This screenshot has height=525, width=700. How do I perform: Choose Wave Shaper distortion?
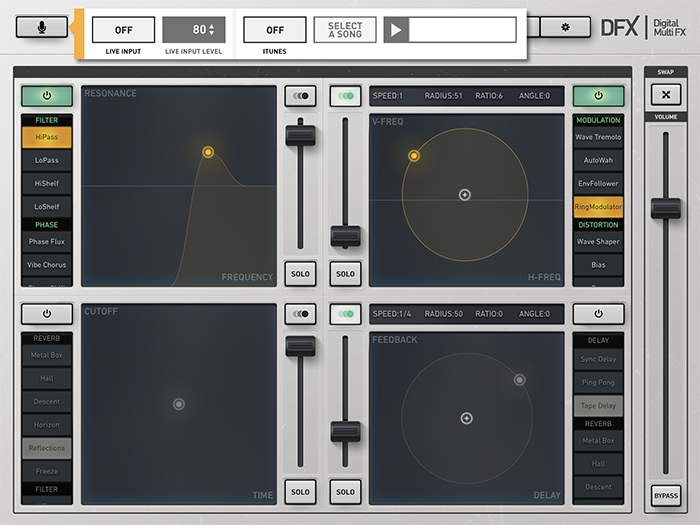(598, 242)
